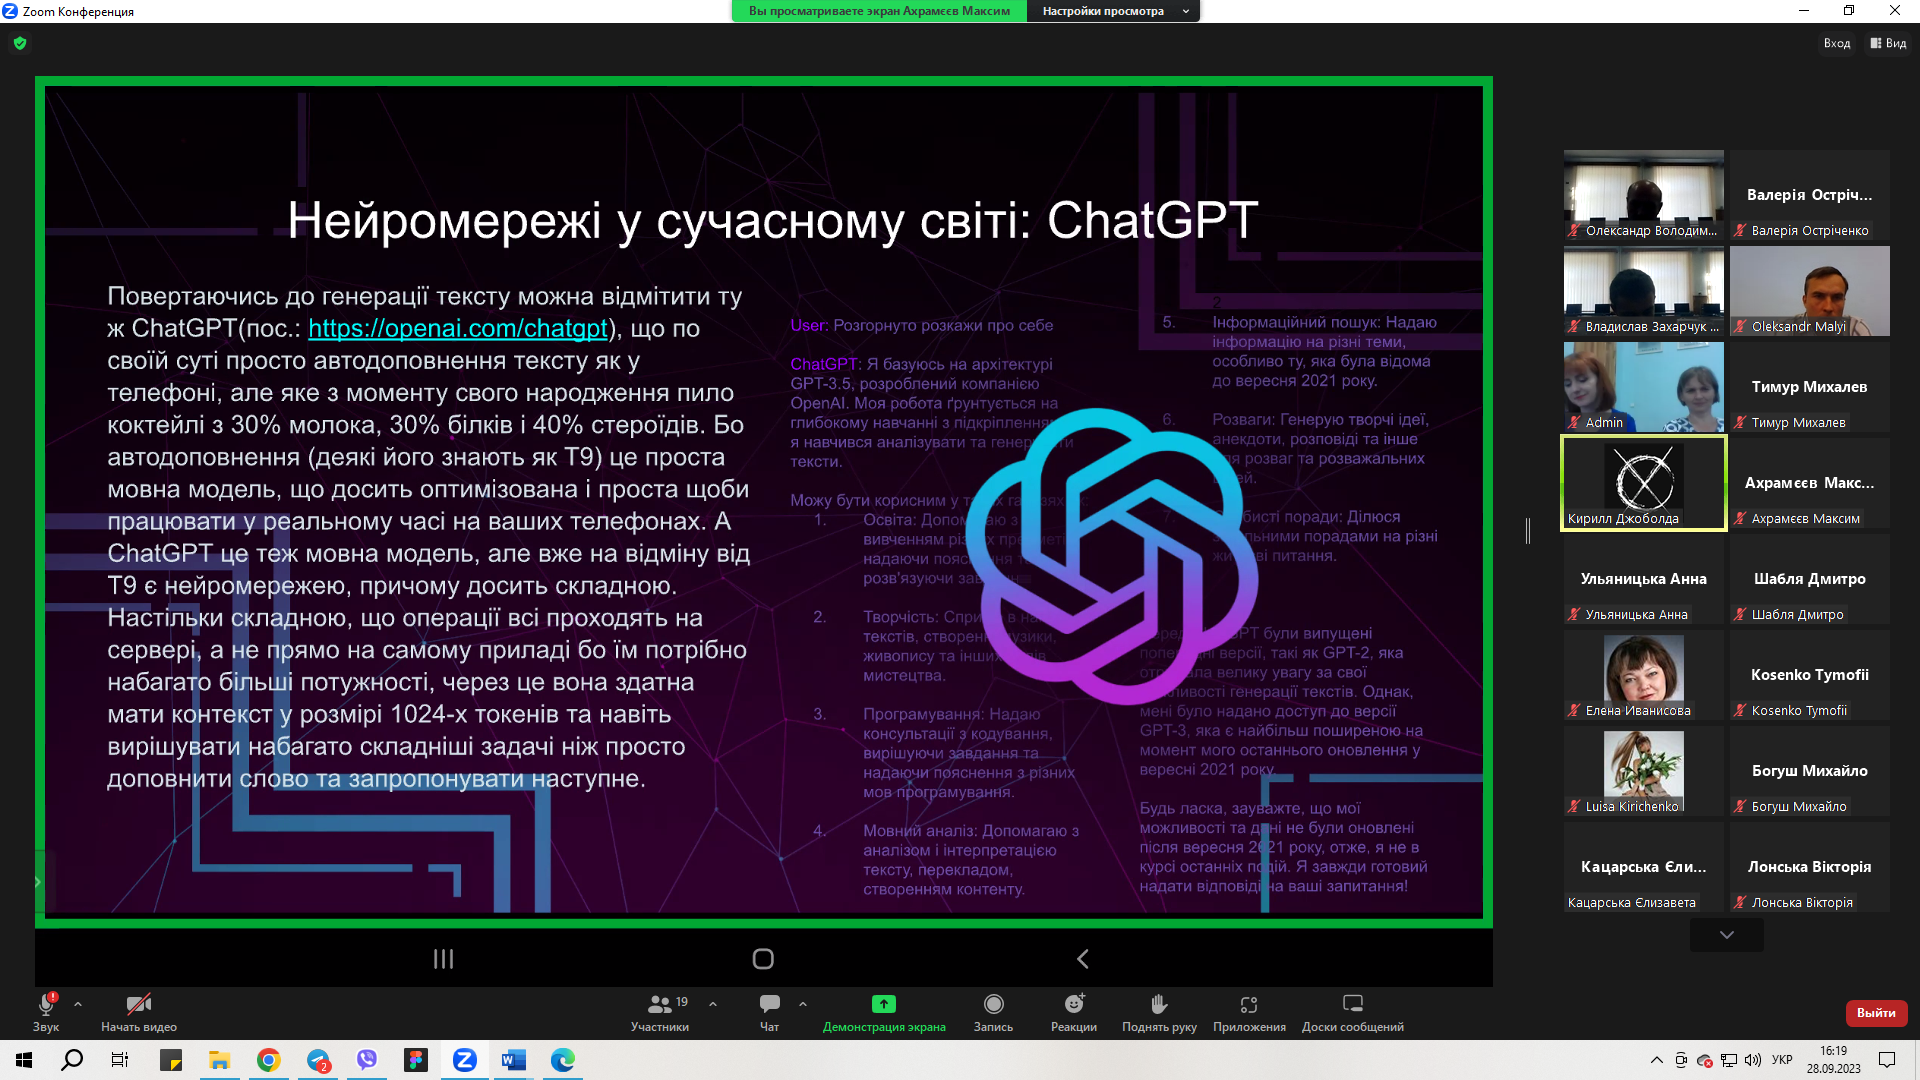Select Кирилл Джоболда video thumbnail
This screenshot has width=1920, height=1080.
tap(1643, 483)
